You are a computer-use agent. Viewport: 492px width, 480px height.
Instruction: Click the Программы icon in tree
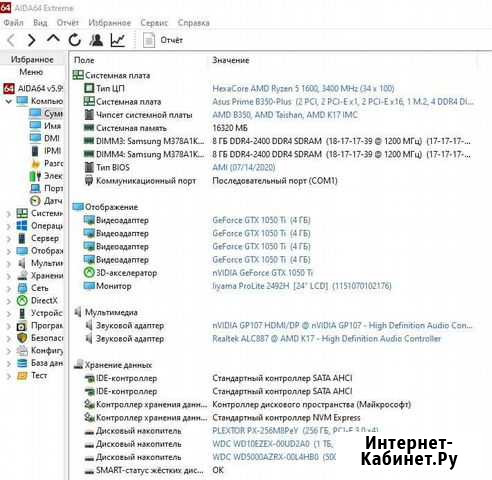pyautogui.click(x=22, y=326)
